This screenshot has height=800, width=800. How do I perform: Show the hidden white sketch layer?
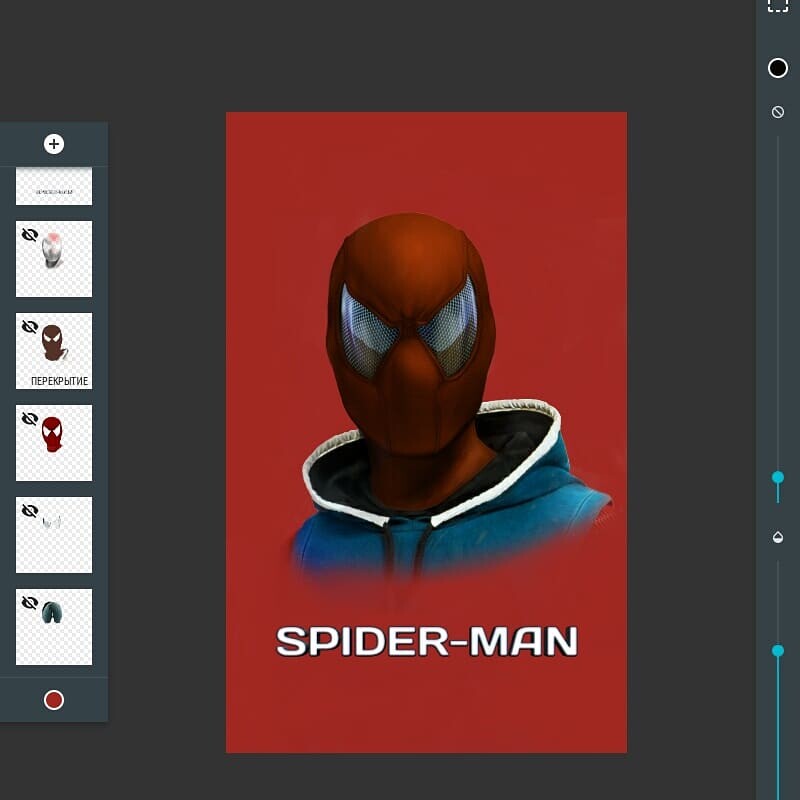[30, 511]
